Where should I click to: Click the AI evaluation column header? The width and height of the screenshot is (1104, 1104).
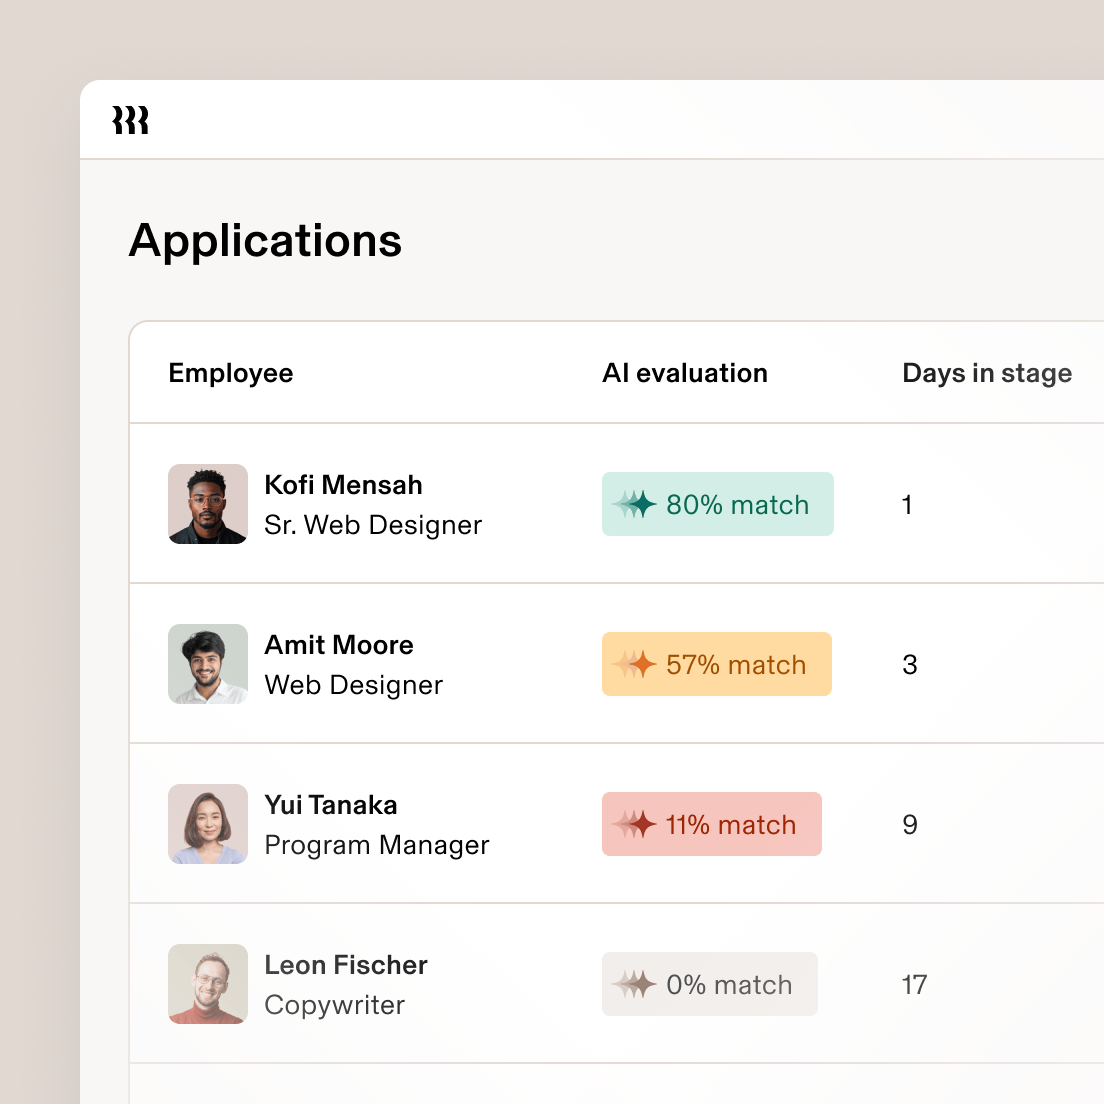(685, 373)
